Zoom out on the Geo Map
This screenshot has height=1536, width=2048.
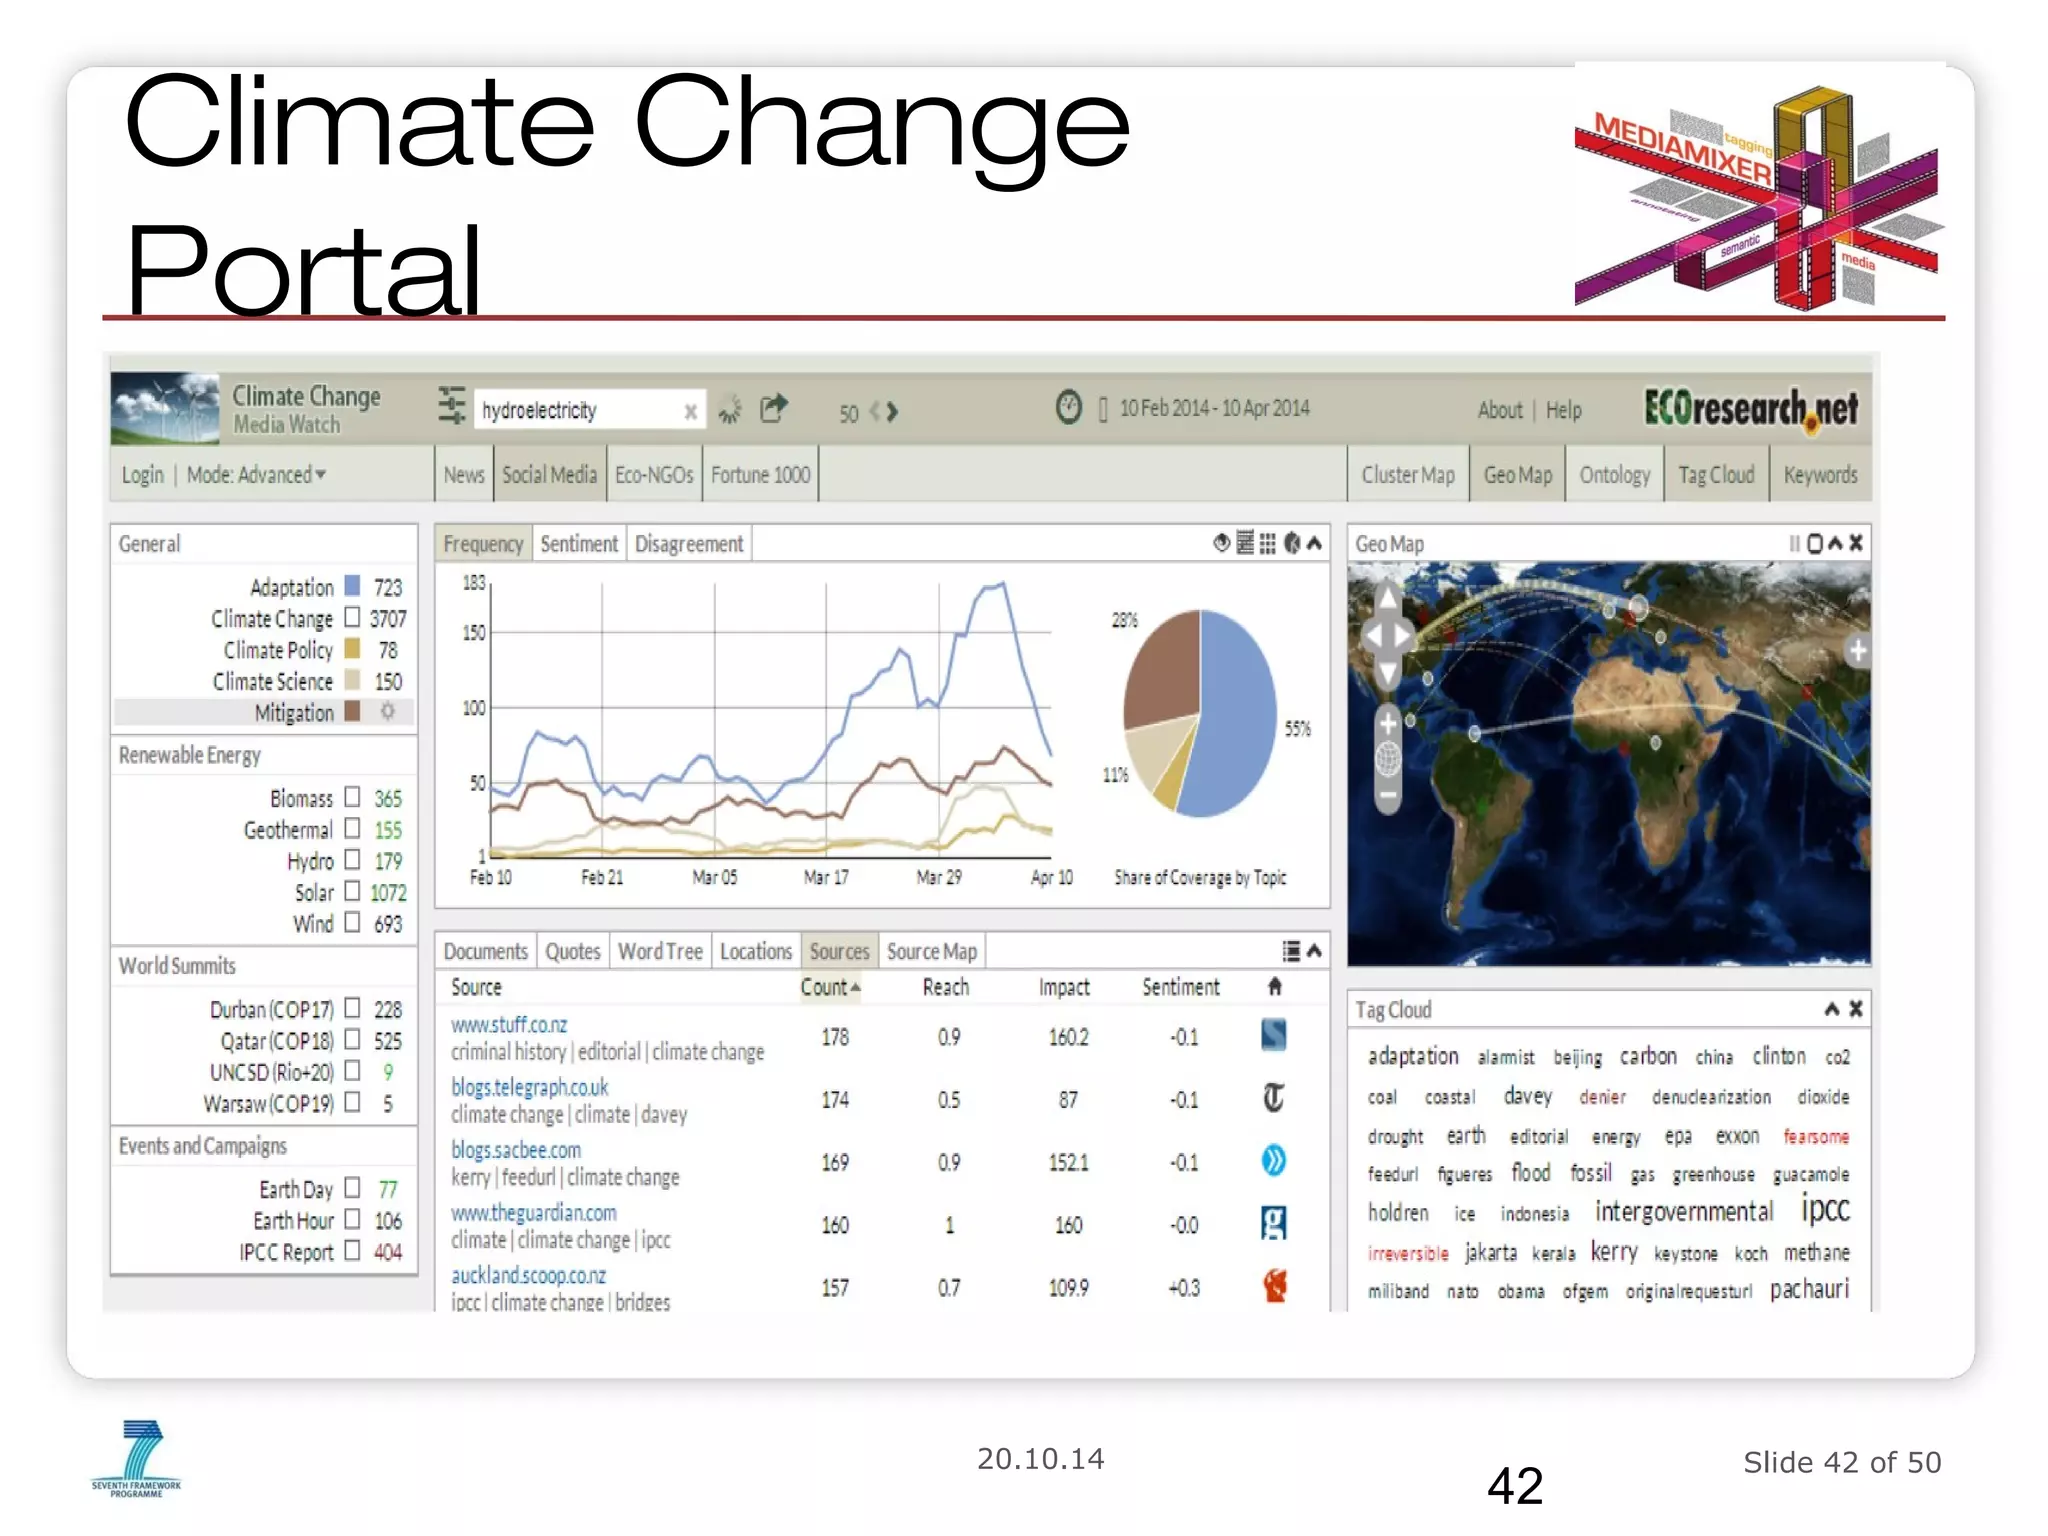[x=1388, y=796]
